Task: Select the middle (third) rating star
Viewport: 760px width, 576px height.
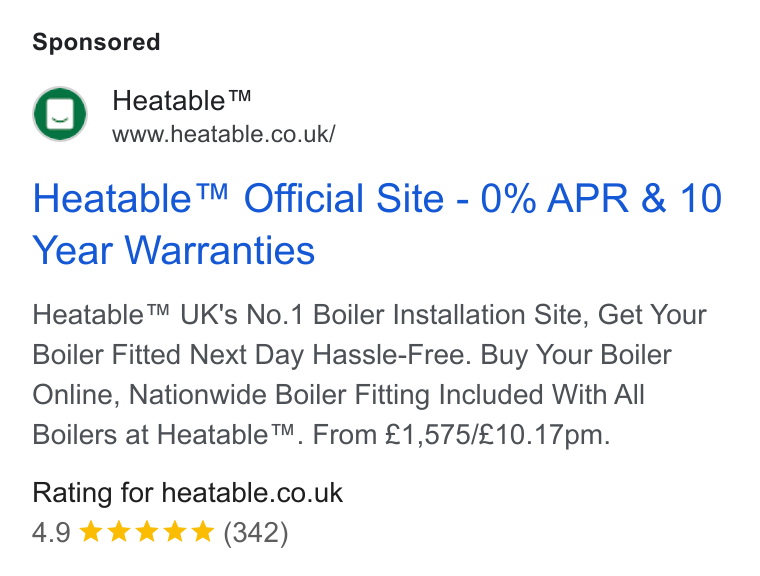Action: coord(147,531)
